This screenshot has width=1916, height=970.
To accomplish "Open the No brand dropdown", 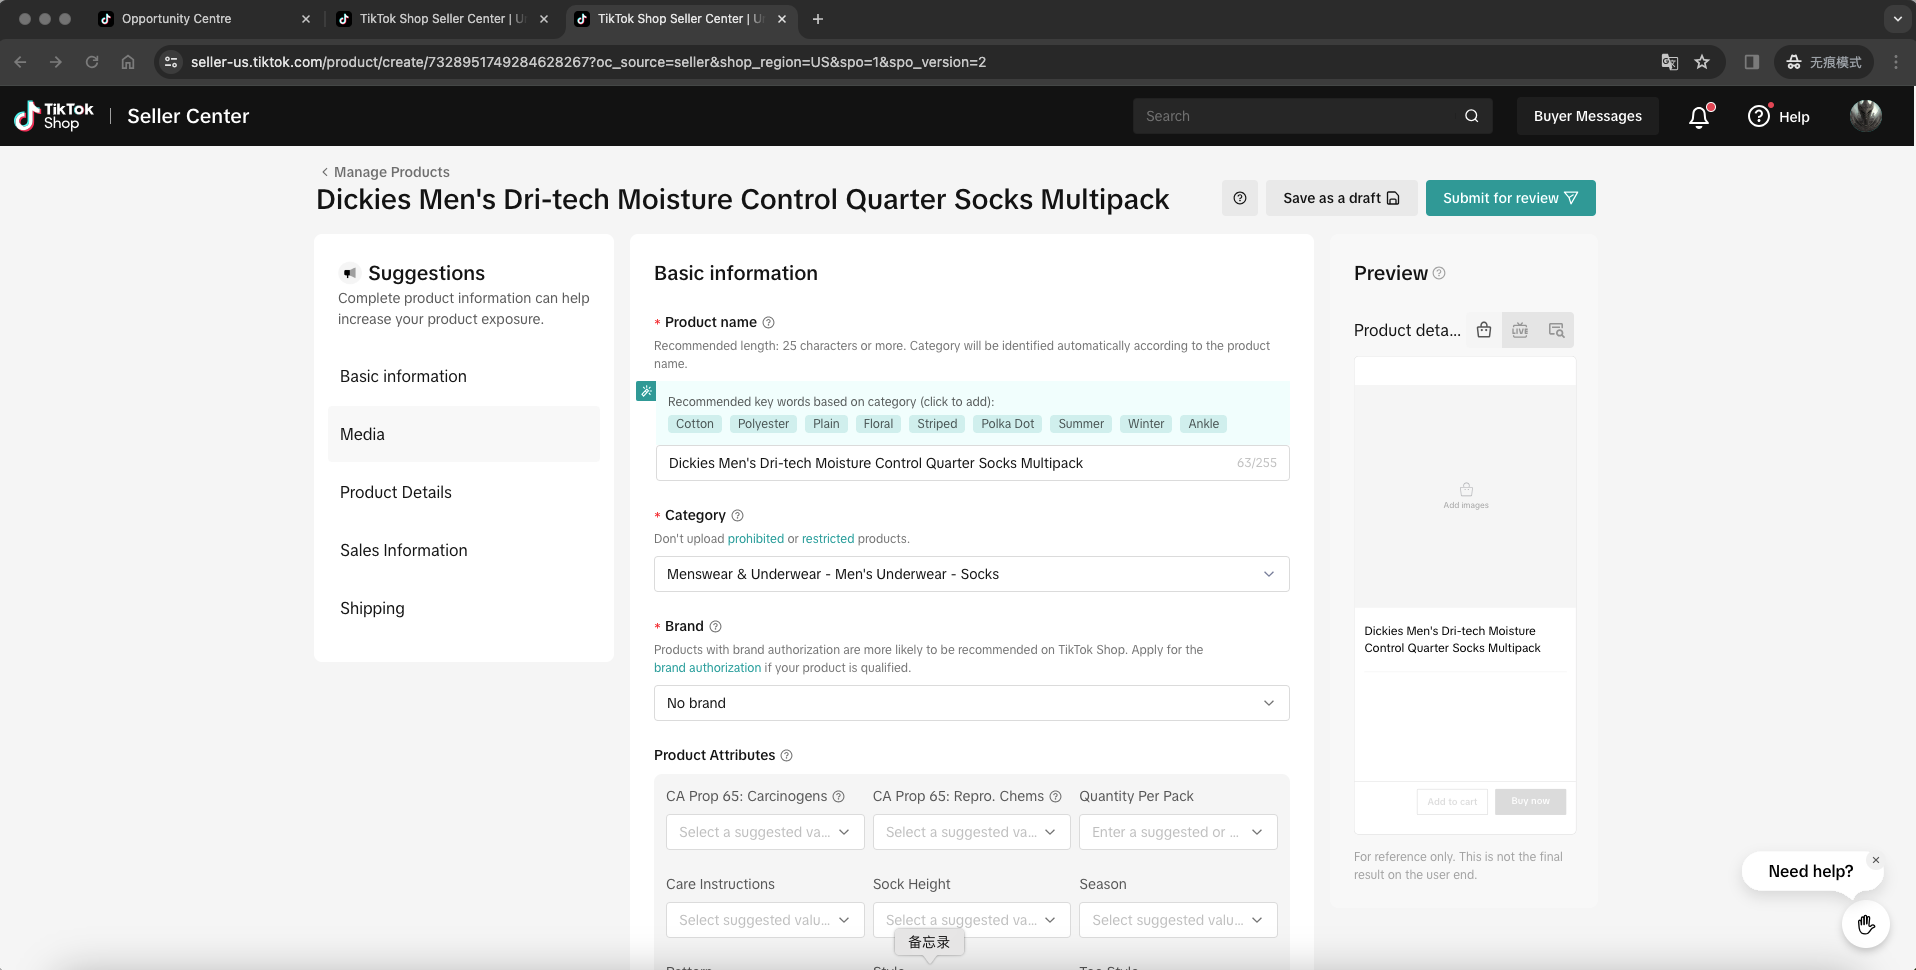I will [971, 703].
